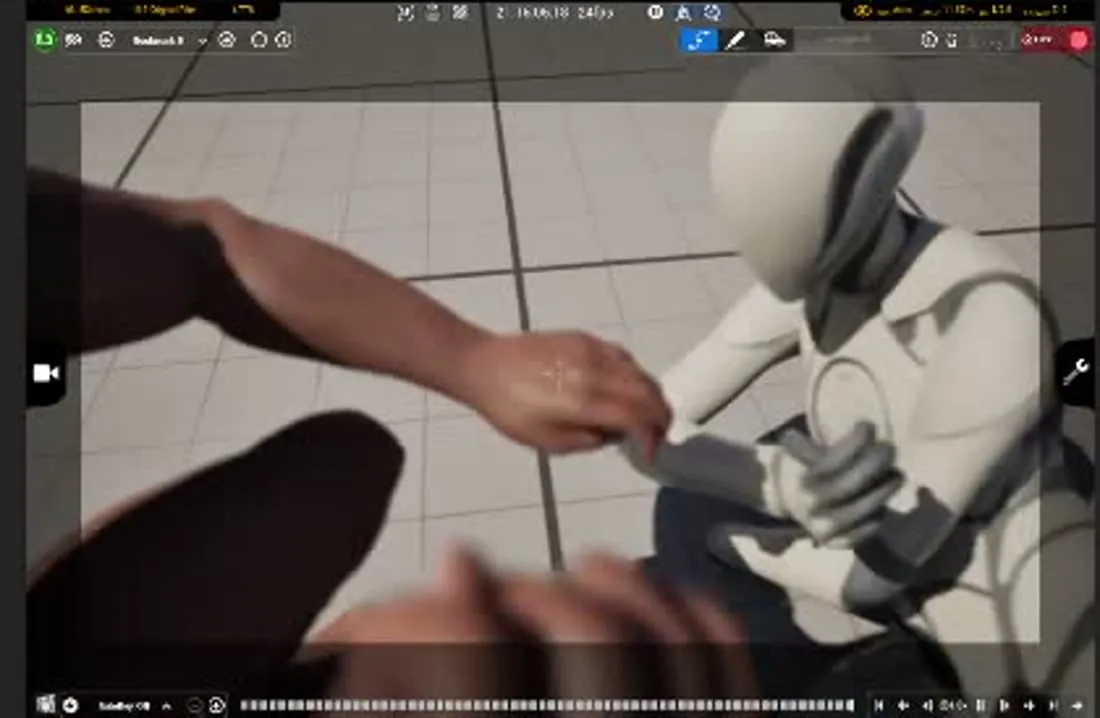Pause playback using the bottom pause button
Image resolution: width=1100 pixels, height=718 pixels.
(981, 705)
